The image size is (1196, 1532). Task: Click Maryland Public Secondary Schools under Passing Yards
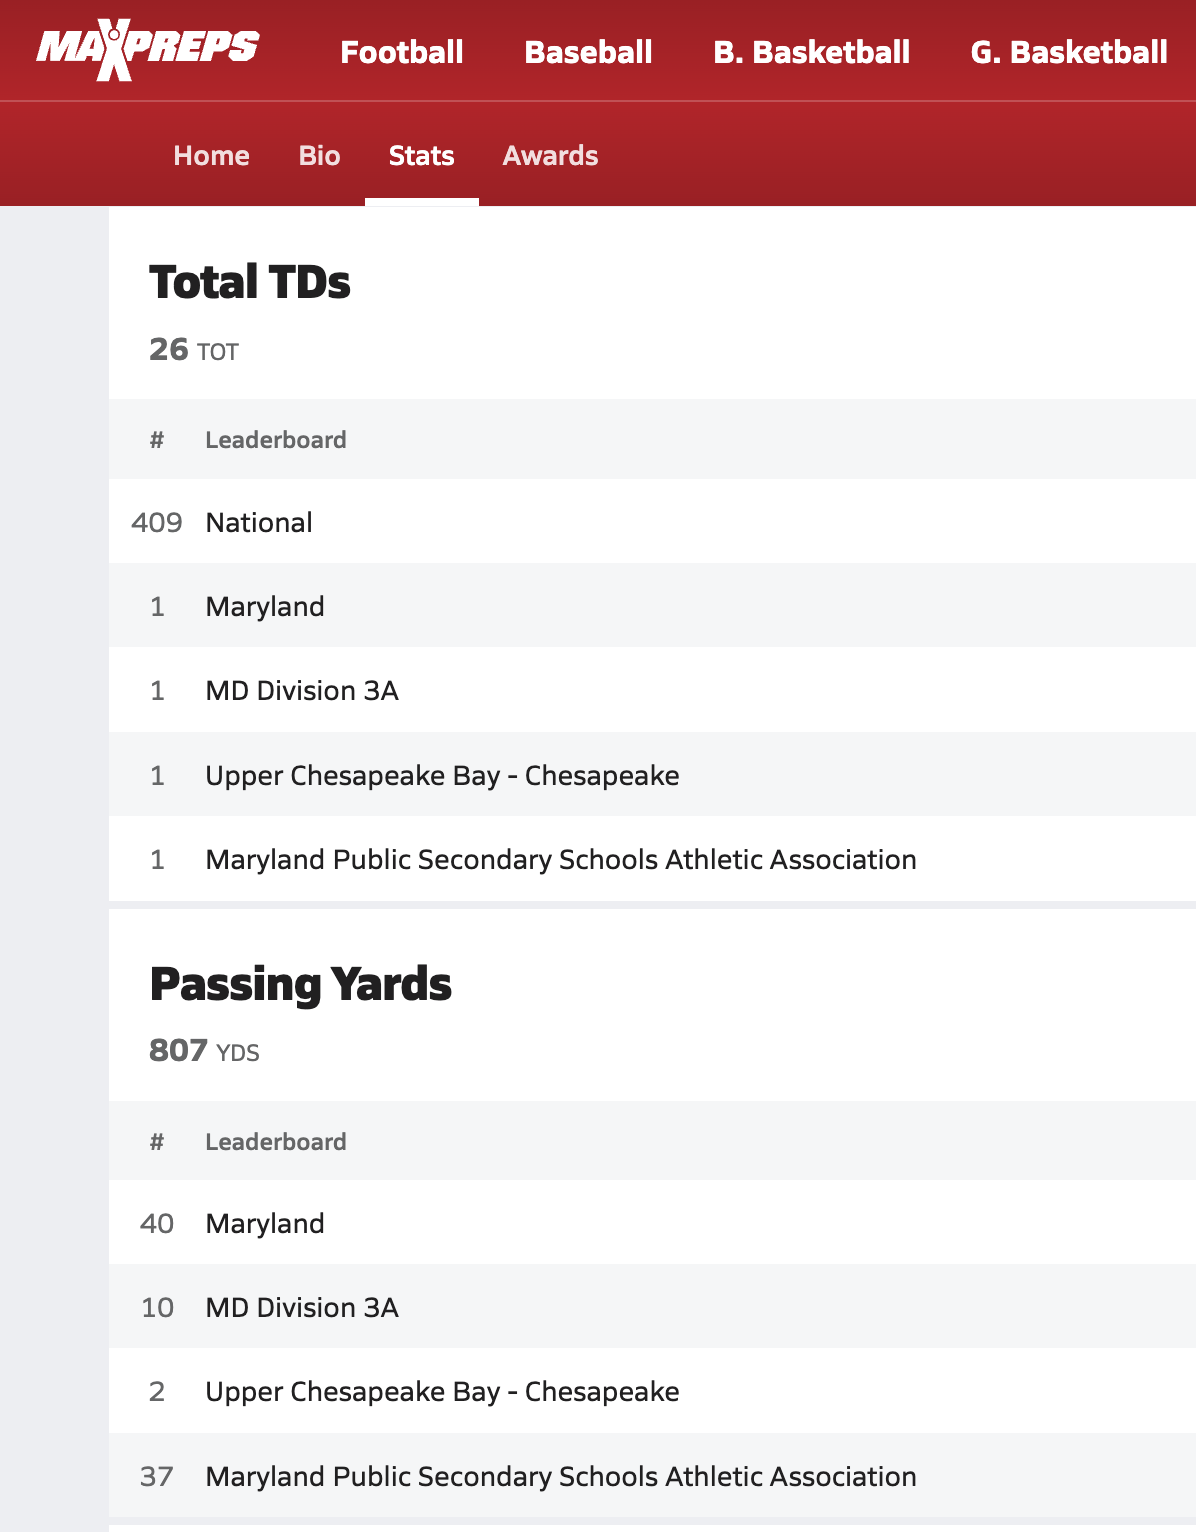(560, 1476)
